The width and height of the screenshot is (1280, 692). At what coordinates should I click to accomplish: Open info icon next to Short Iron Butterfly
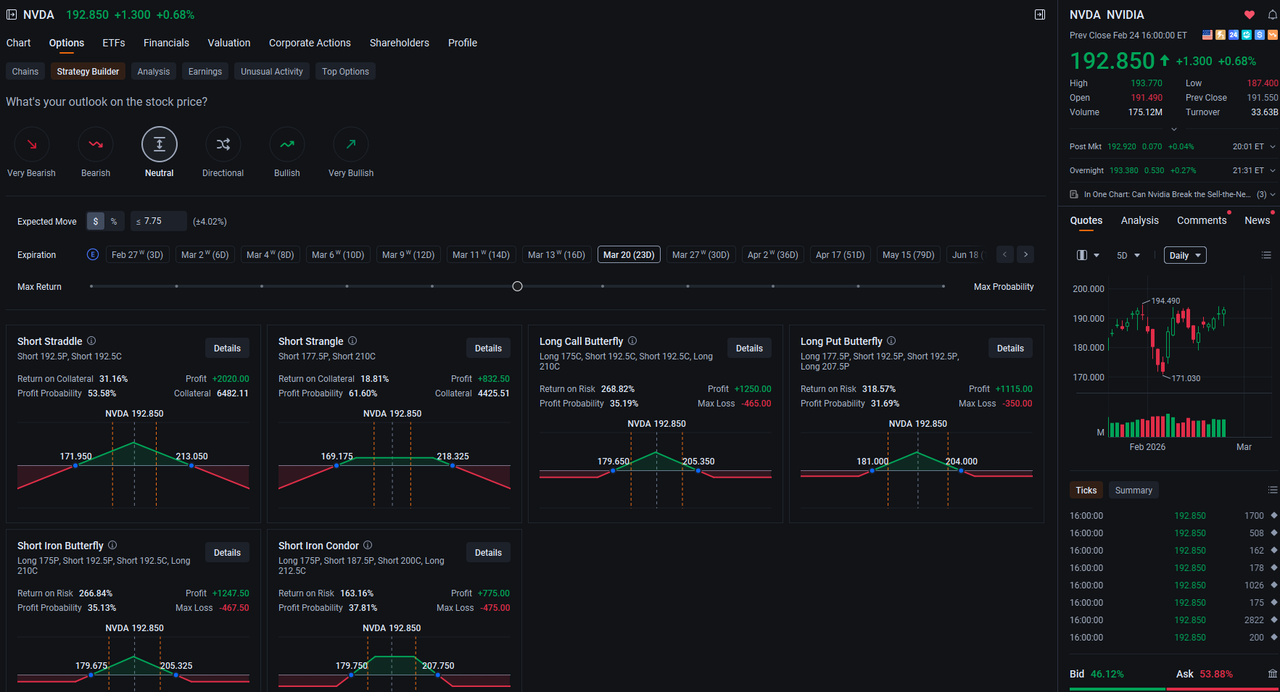(x=112, y=546)
